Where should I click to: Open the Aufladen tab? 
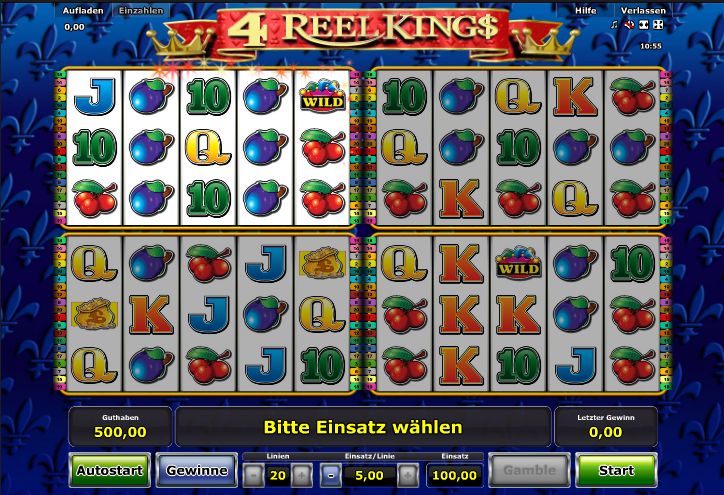[83, 10]
